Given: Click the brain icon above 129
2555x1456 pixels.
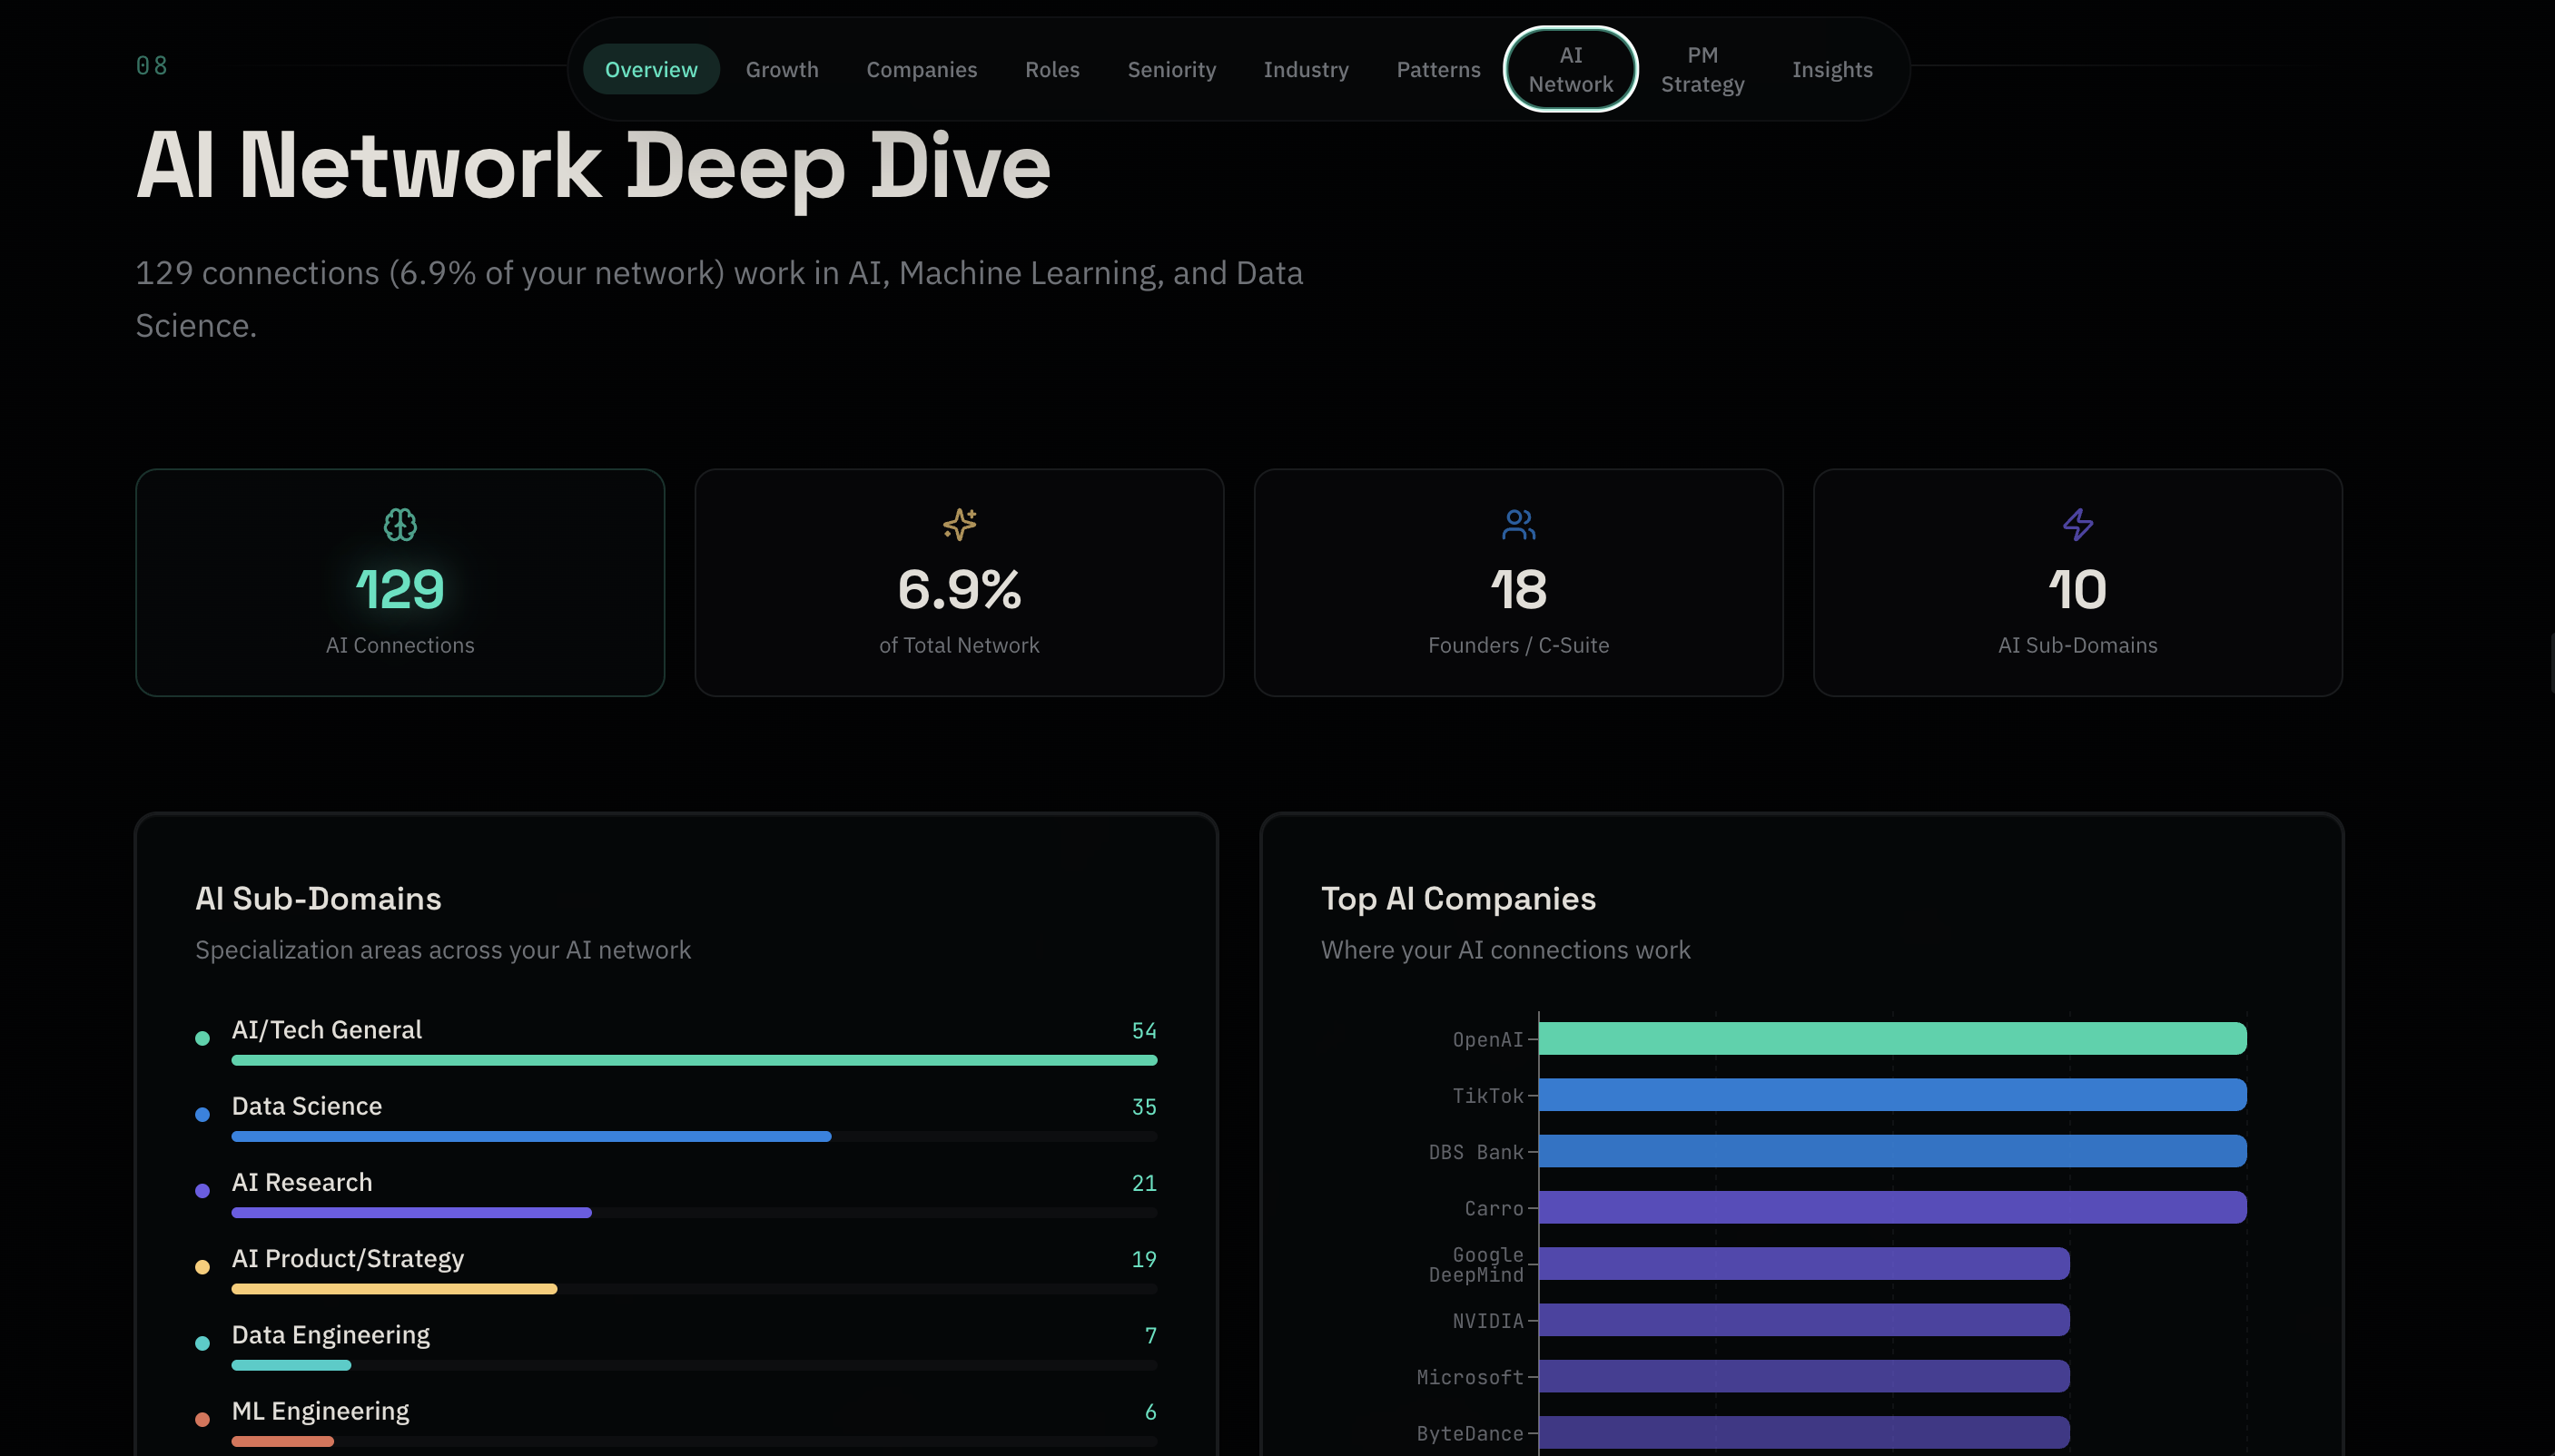Looking at the screenshot, I should pyautogui.click(x=400, y=525).
